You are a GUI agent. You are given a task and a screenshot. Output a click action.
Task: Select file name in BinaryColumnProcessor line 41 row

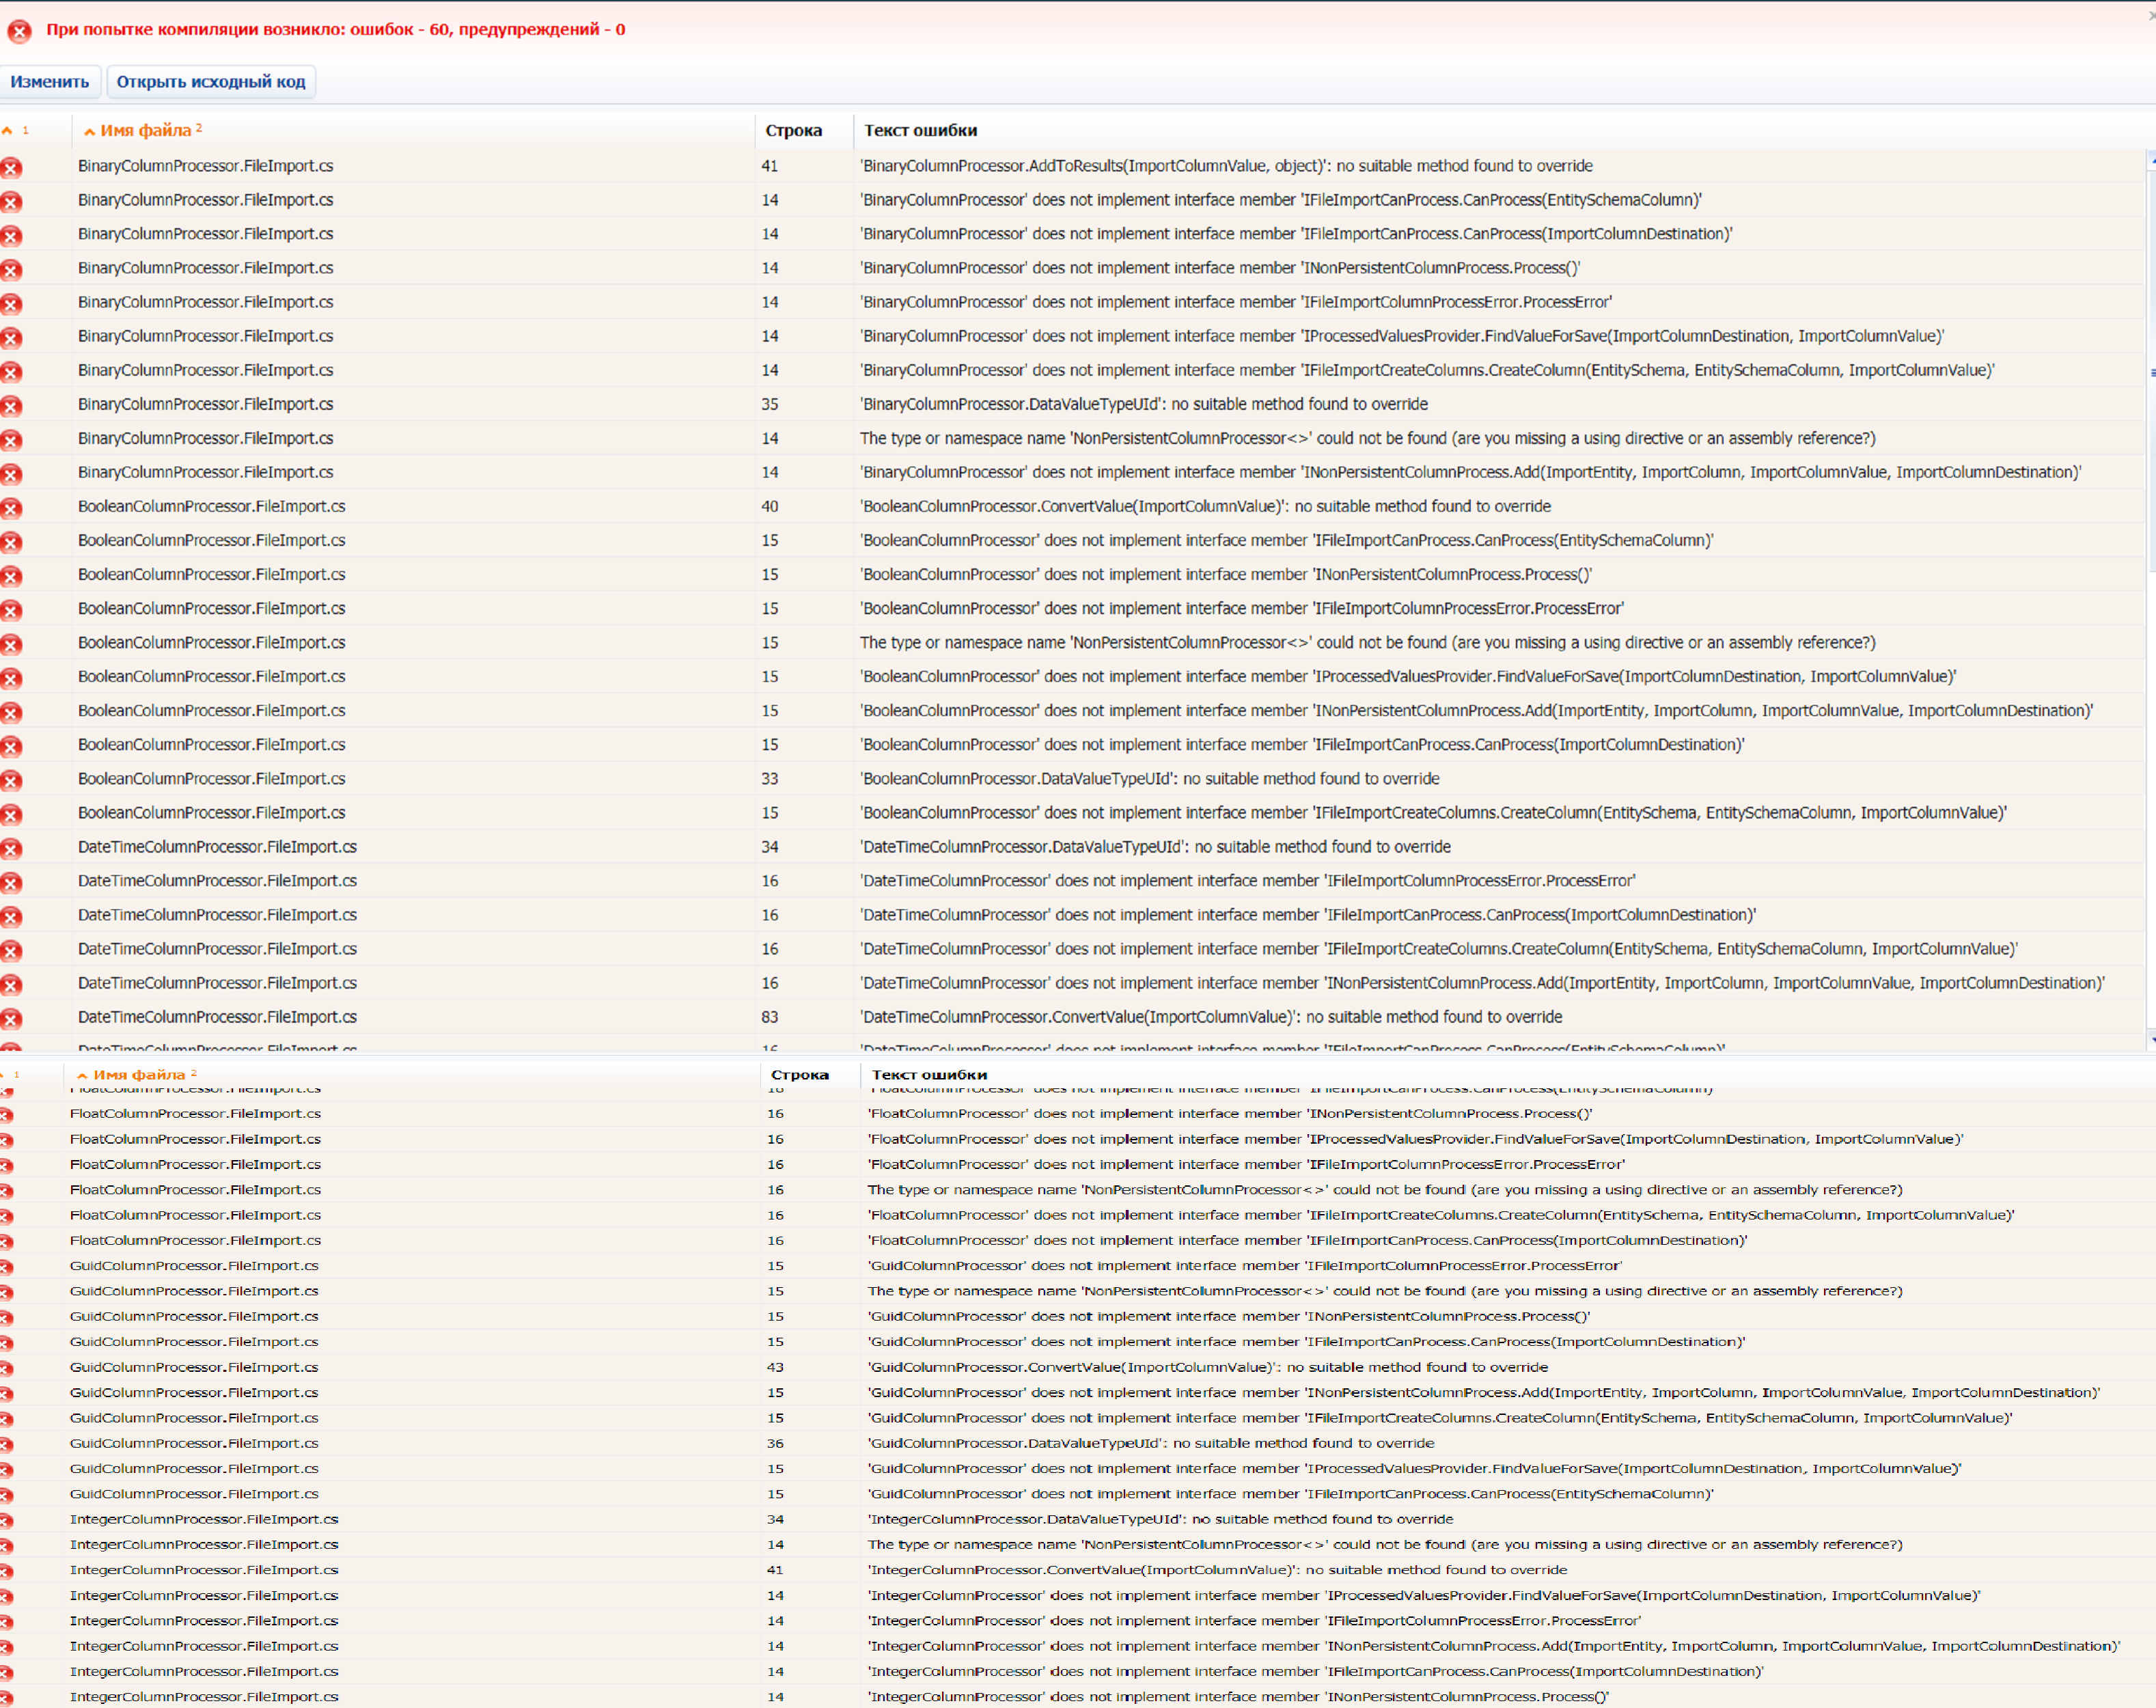click(206, 166)
